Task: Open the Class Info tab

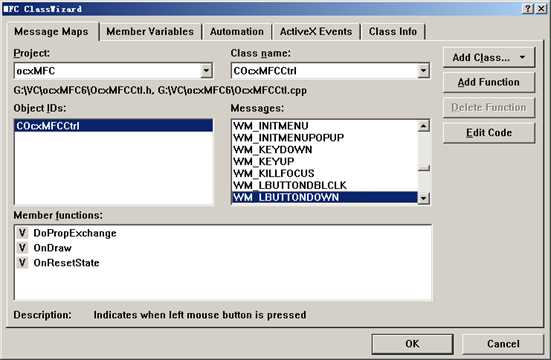Action: point(393,32)
